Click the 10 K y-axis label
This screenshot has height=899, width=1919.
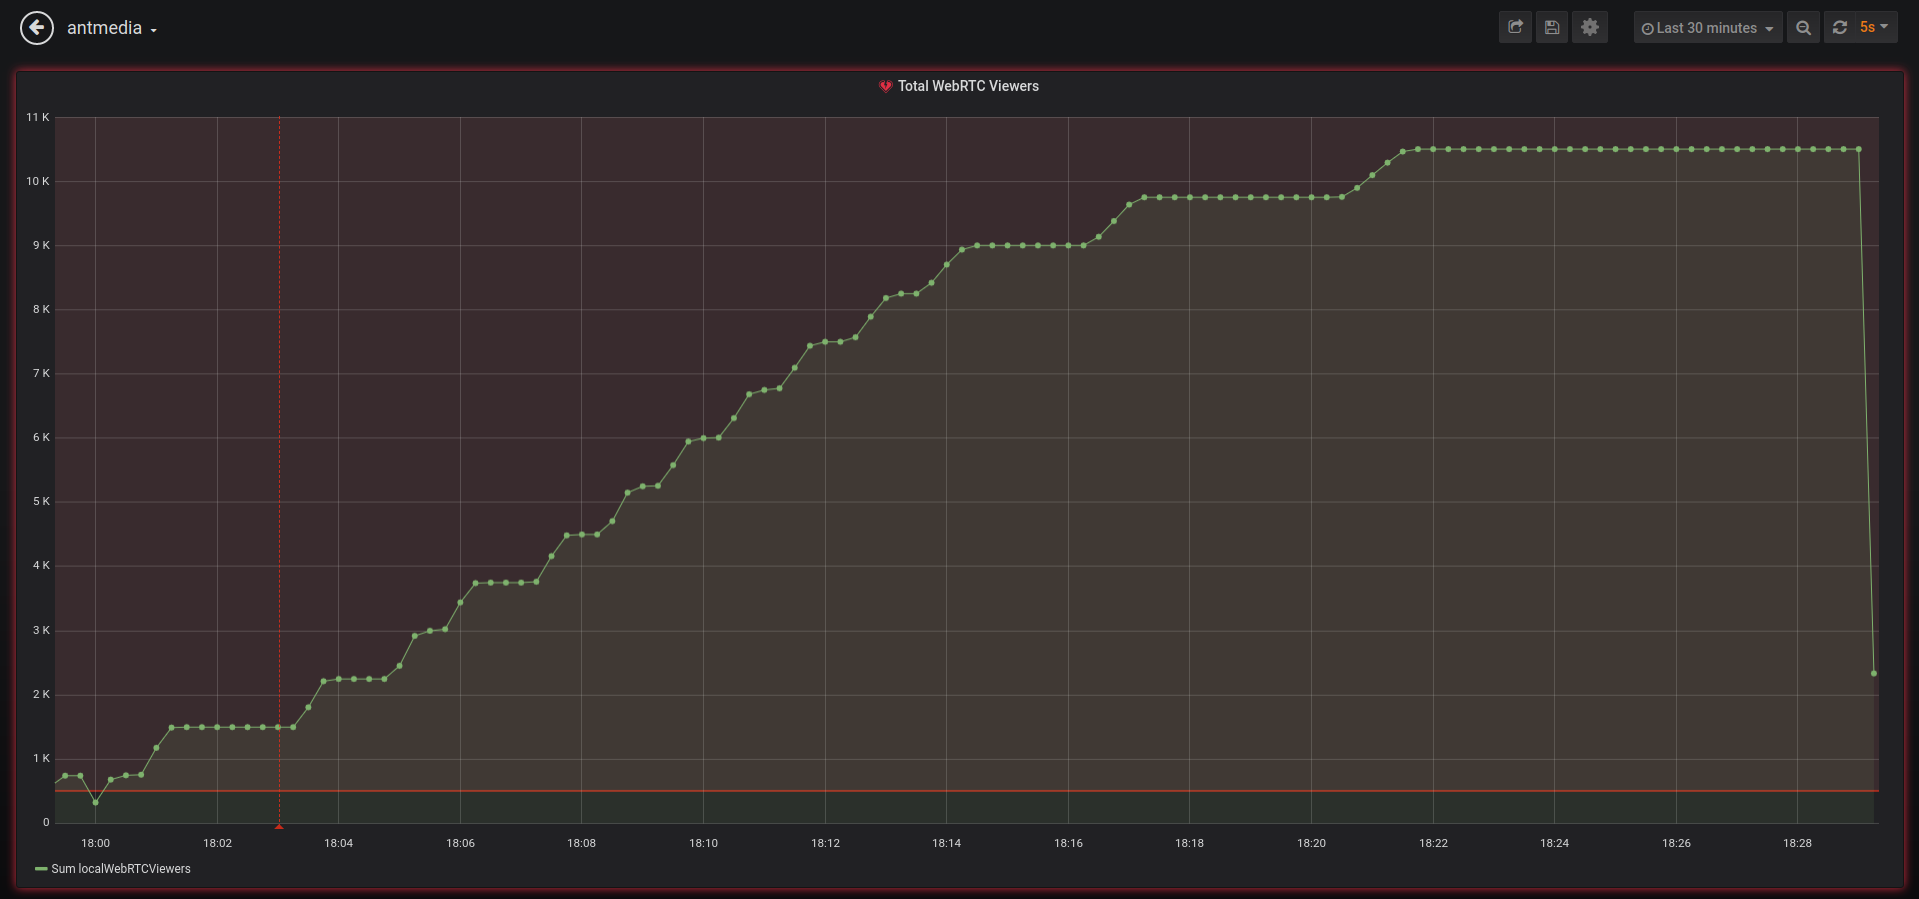pyautogui.click(x=38, y=181)
